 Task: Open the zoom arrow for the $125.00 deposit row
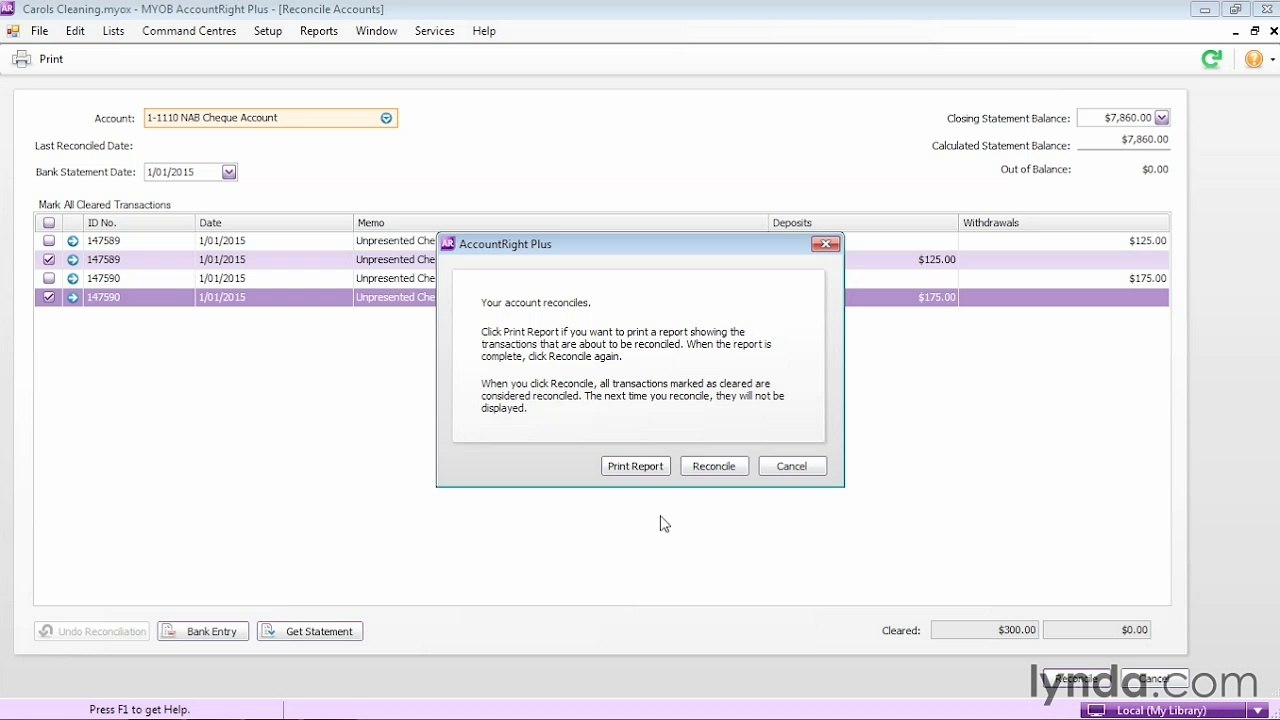coord(73,260)
